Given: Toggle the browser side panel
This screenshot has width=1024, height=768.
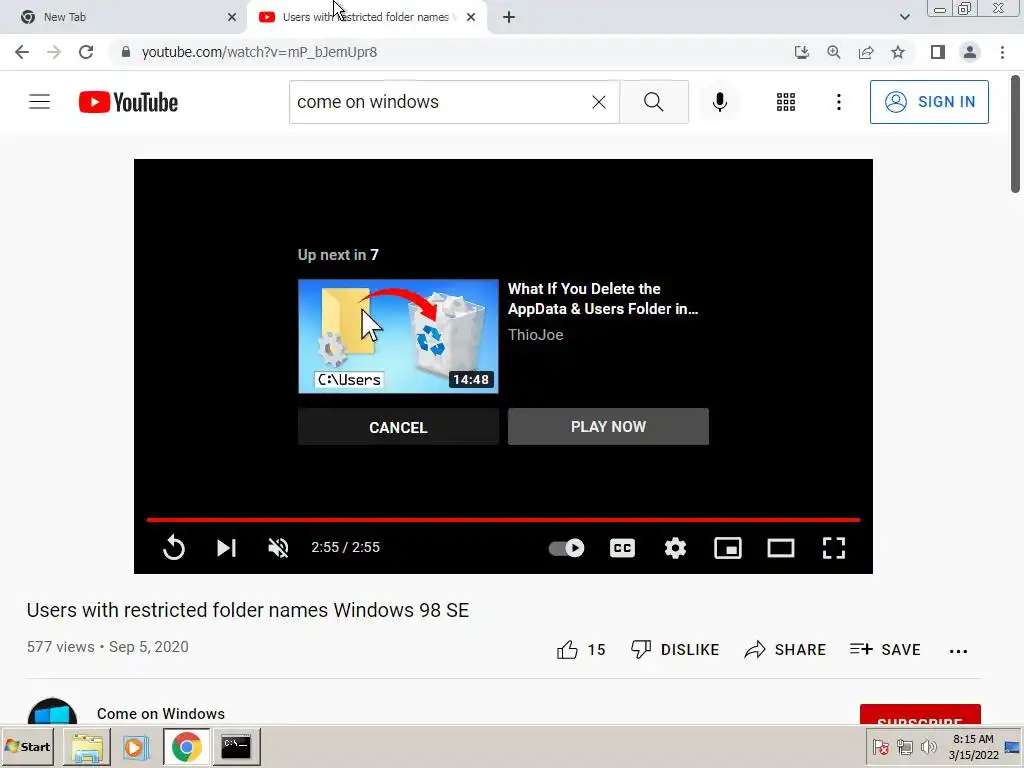Looking at the screenshot, I should coord(938,52).
